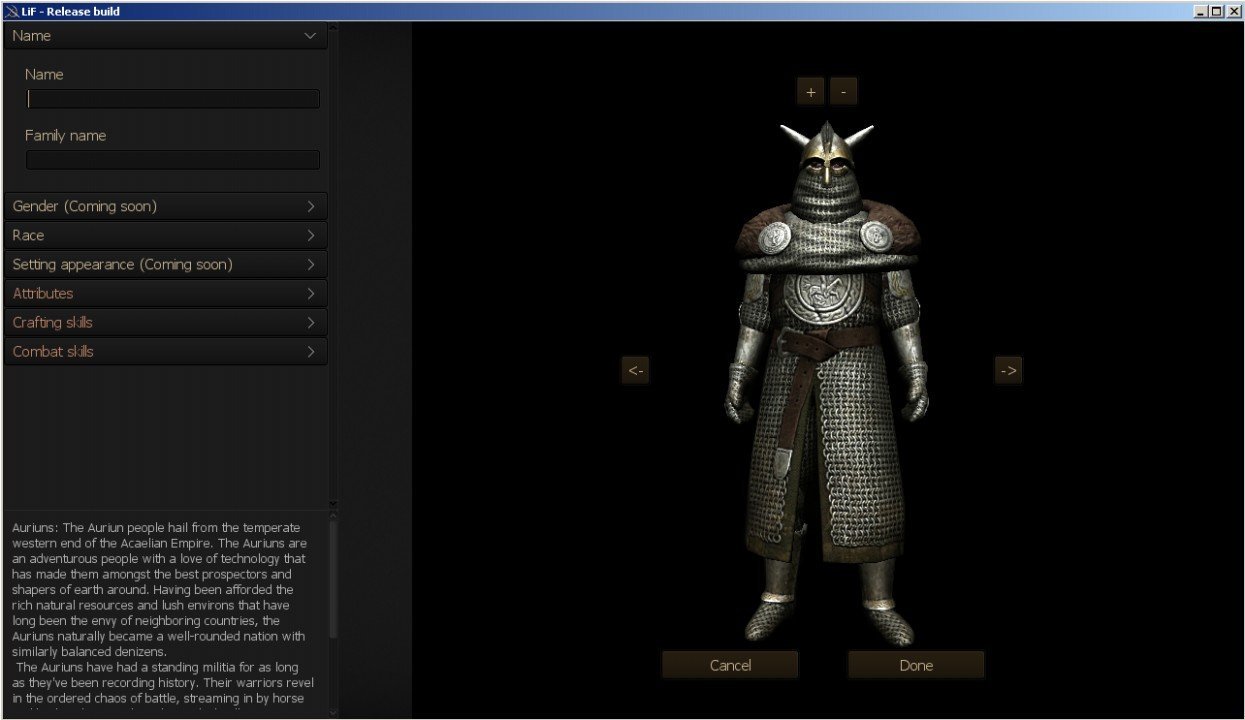Maximize the LiF window

pos(1216,11)
